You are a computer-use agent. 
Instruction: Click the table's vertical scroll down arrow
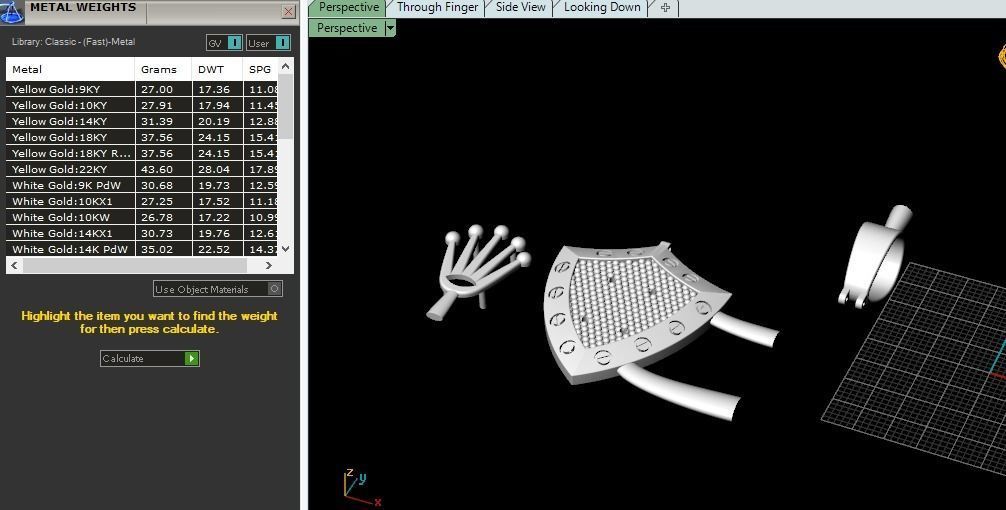click(x=286, y=249)
